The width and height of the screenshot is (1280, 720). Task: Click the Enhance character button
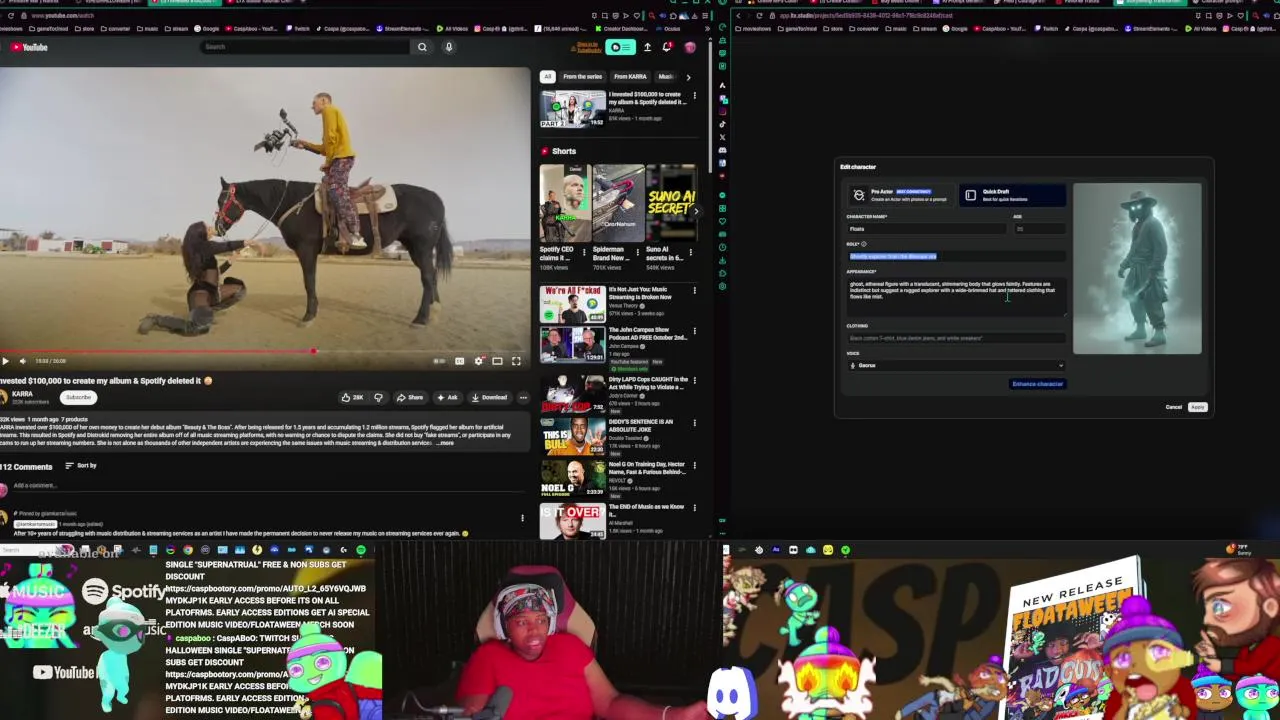pyautogui.click(x=1037, y=384)
